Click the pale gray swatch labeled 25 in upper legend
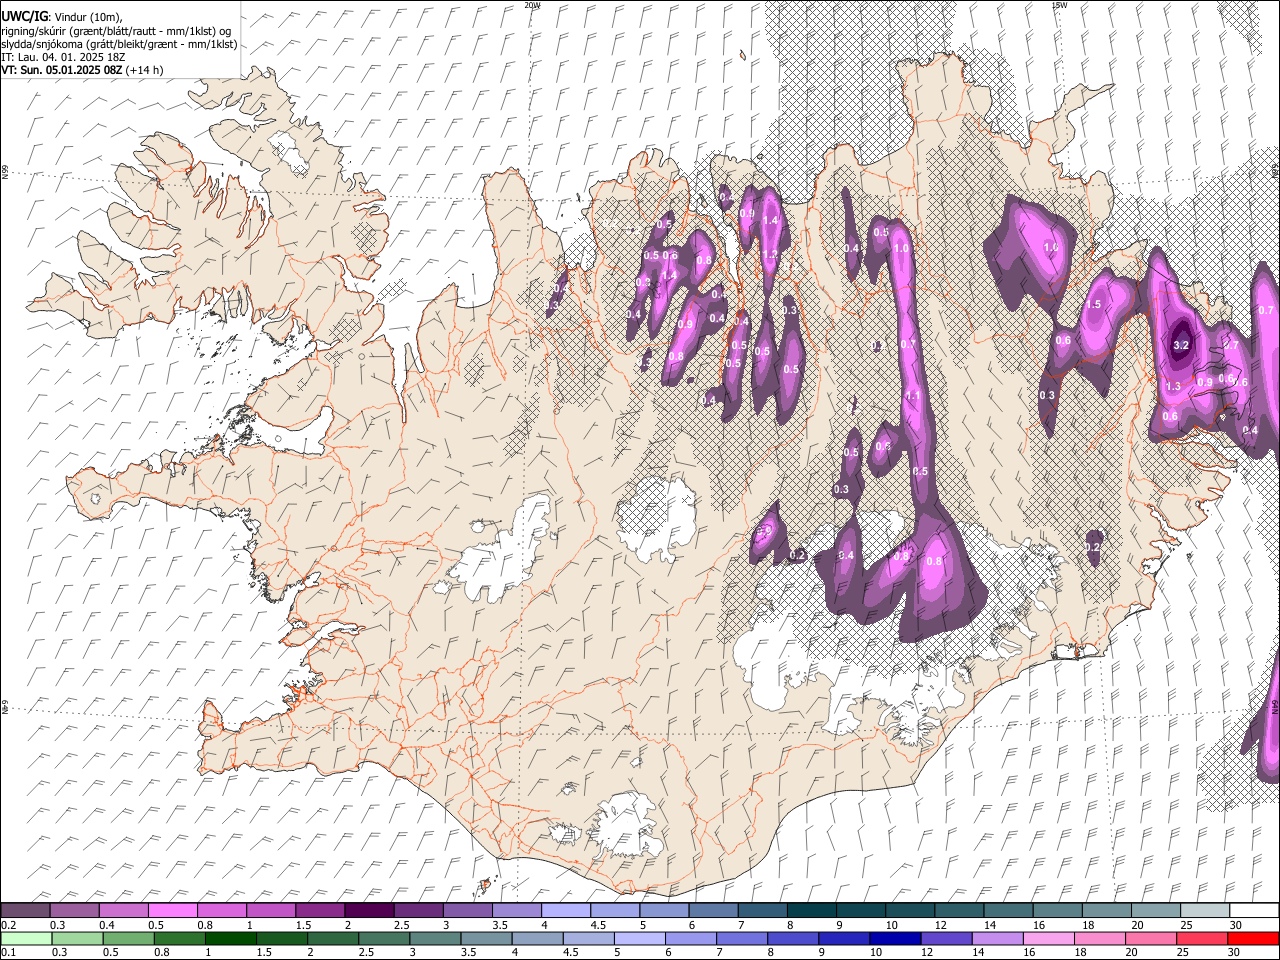 1203,910
